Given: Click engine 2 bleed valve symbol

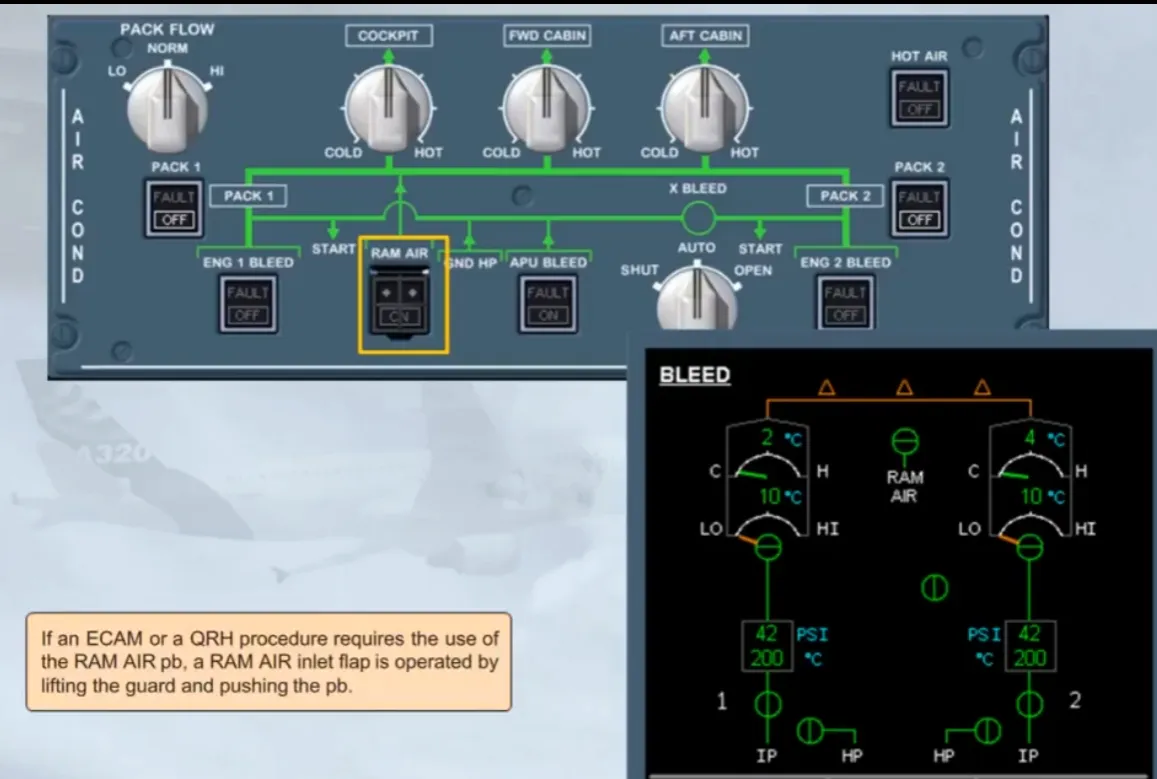Looking at the screenshot, I should pos(1030,704).
